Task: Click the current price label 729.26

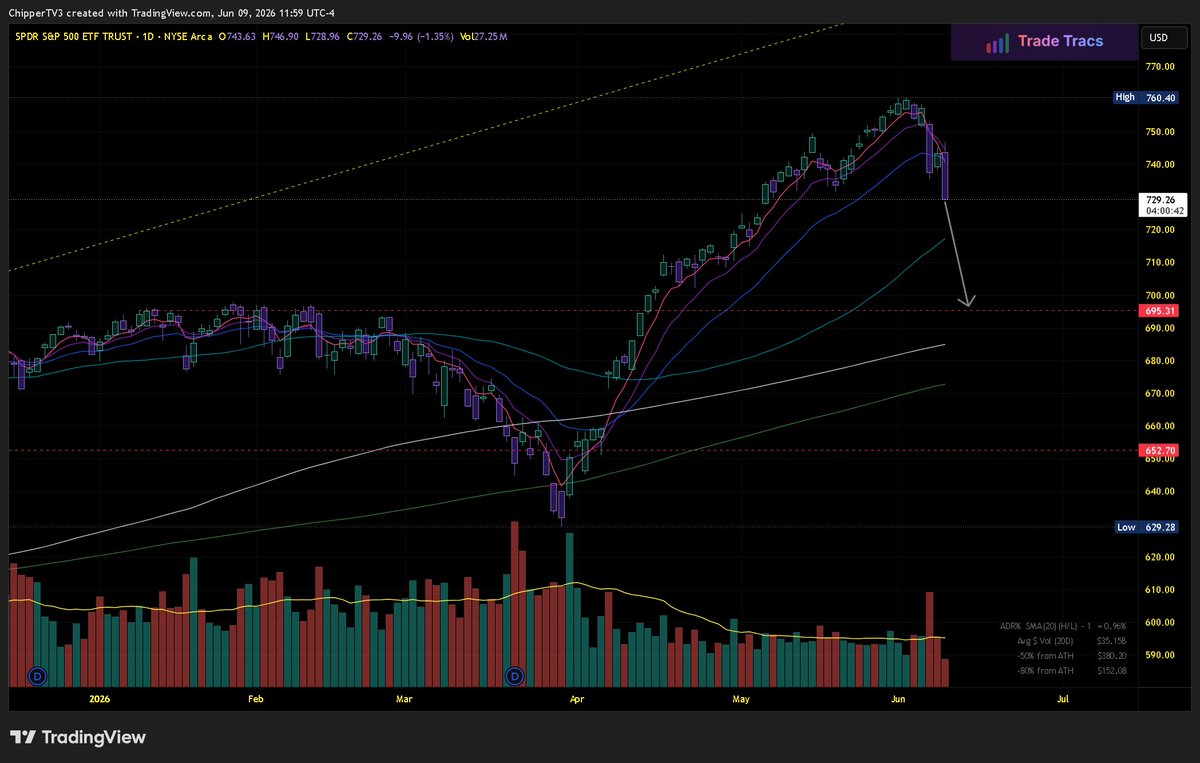Action: point(1162,199)
